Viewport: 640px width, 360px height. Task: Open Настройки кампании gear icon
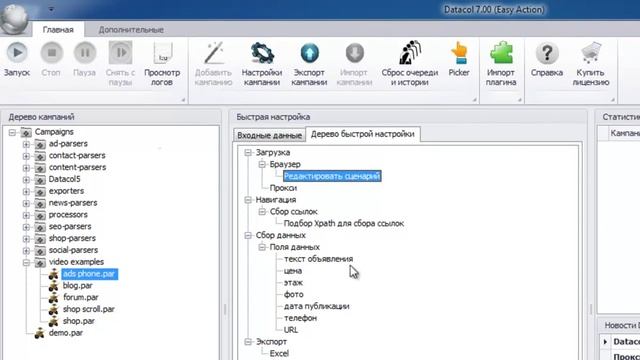tap(262, 53)
